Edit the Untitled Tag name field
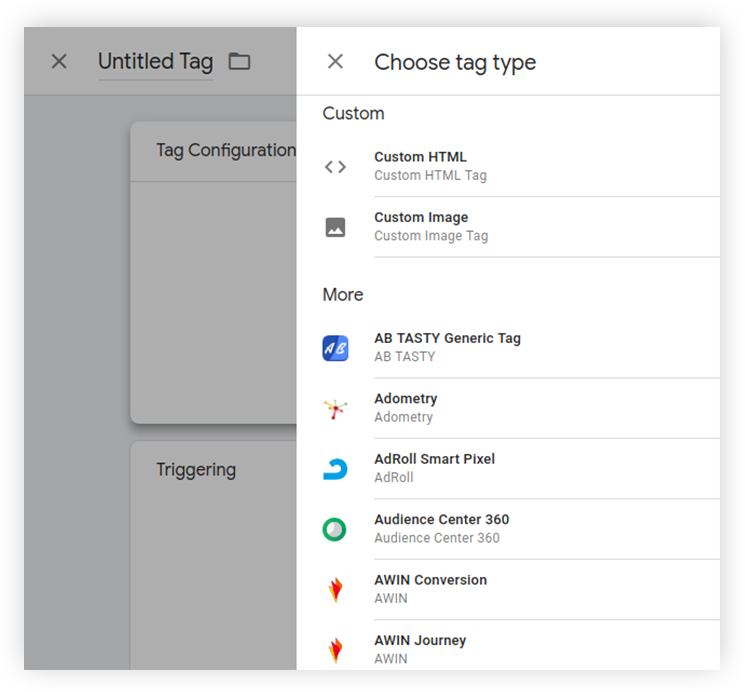The height and width of the screenshot is (692, 745). point(155,62)
